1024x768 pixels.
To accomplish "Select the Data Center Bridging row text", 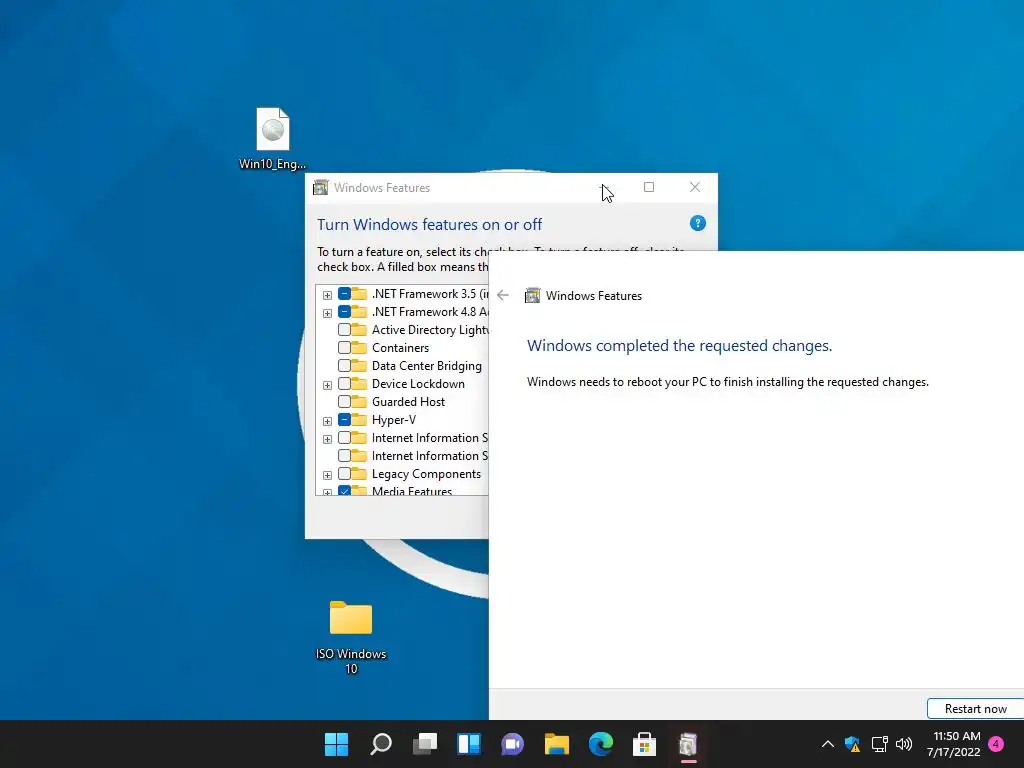I will (x=426, y=366).
